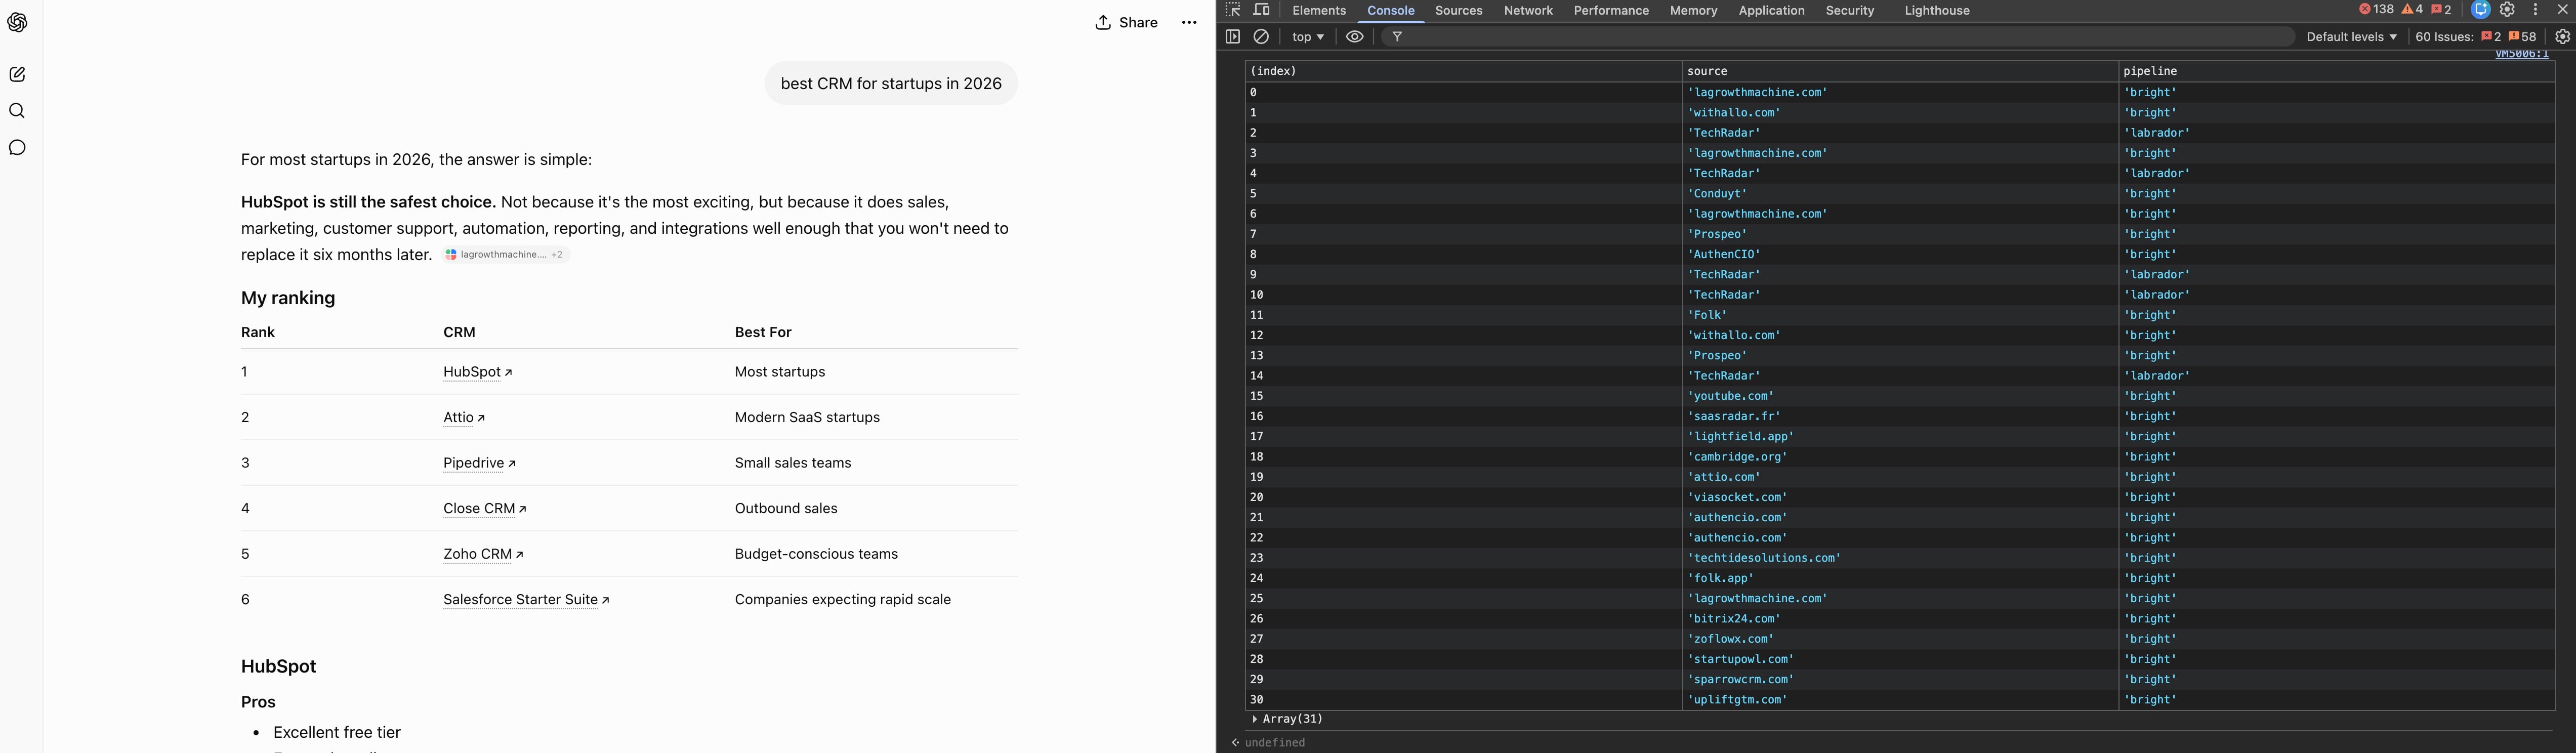
Task: Start a new chat with pencil icon
Action: (x=17, y=74)
